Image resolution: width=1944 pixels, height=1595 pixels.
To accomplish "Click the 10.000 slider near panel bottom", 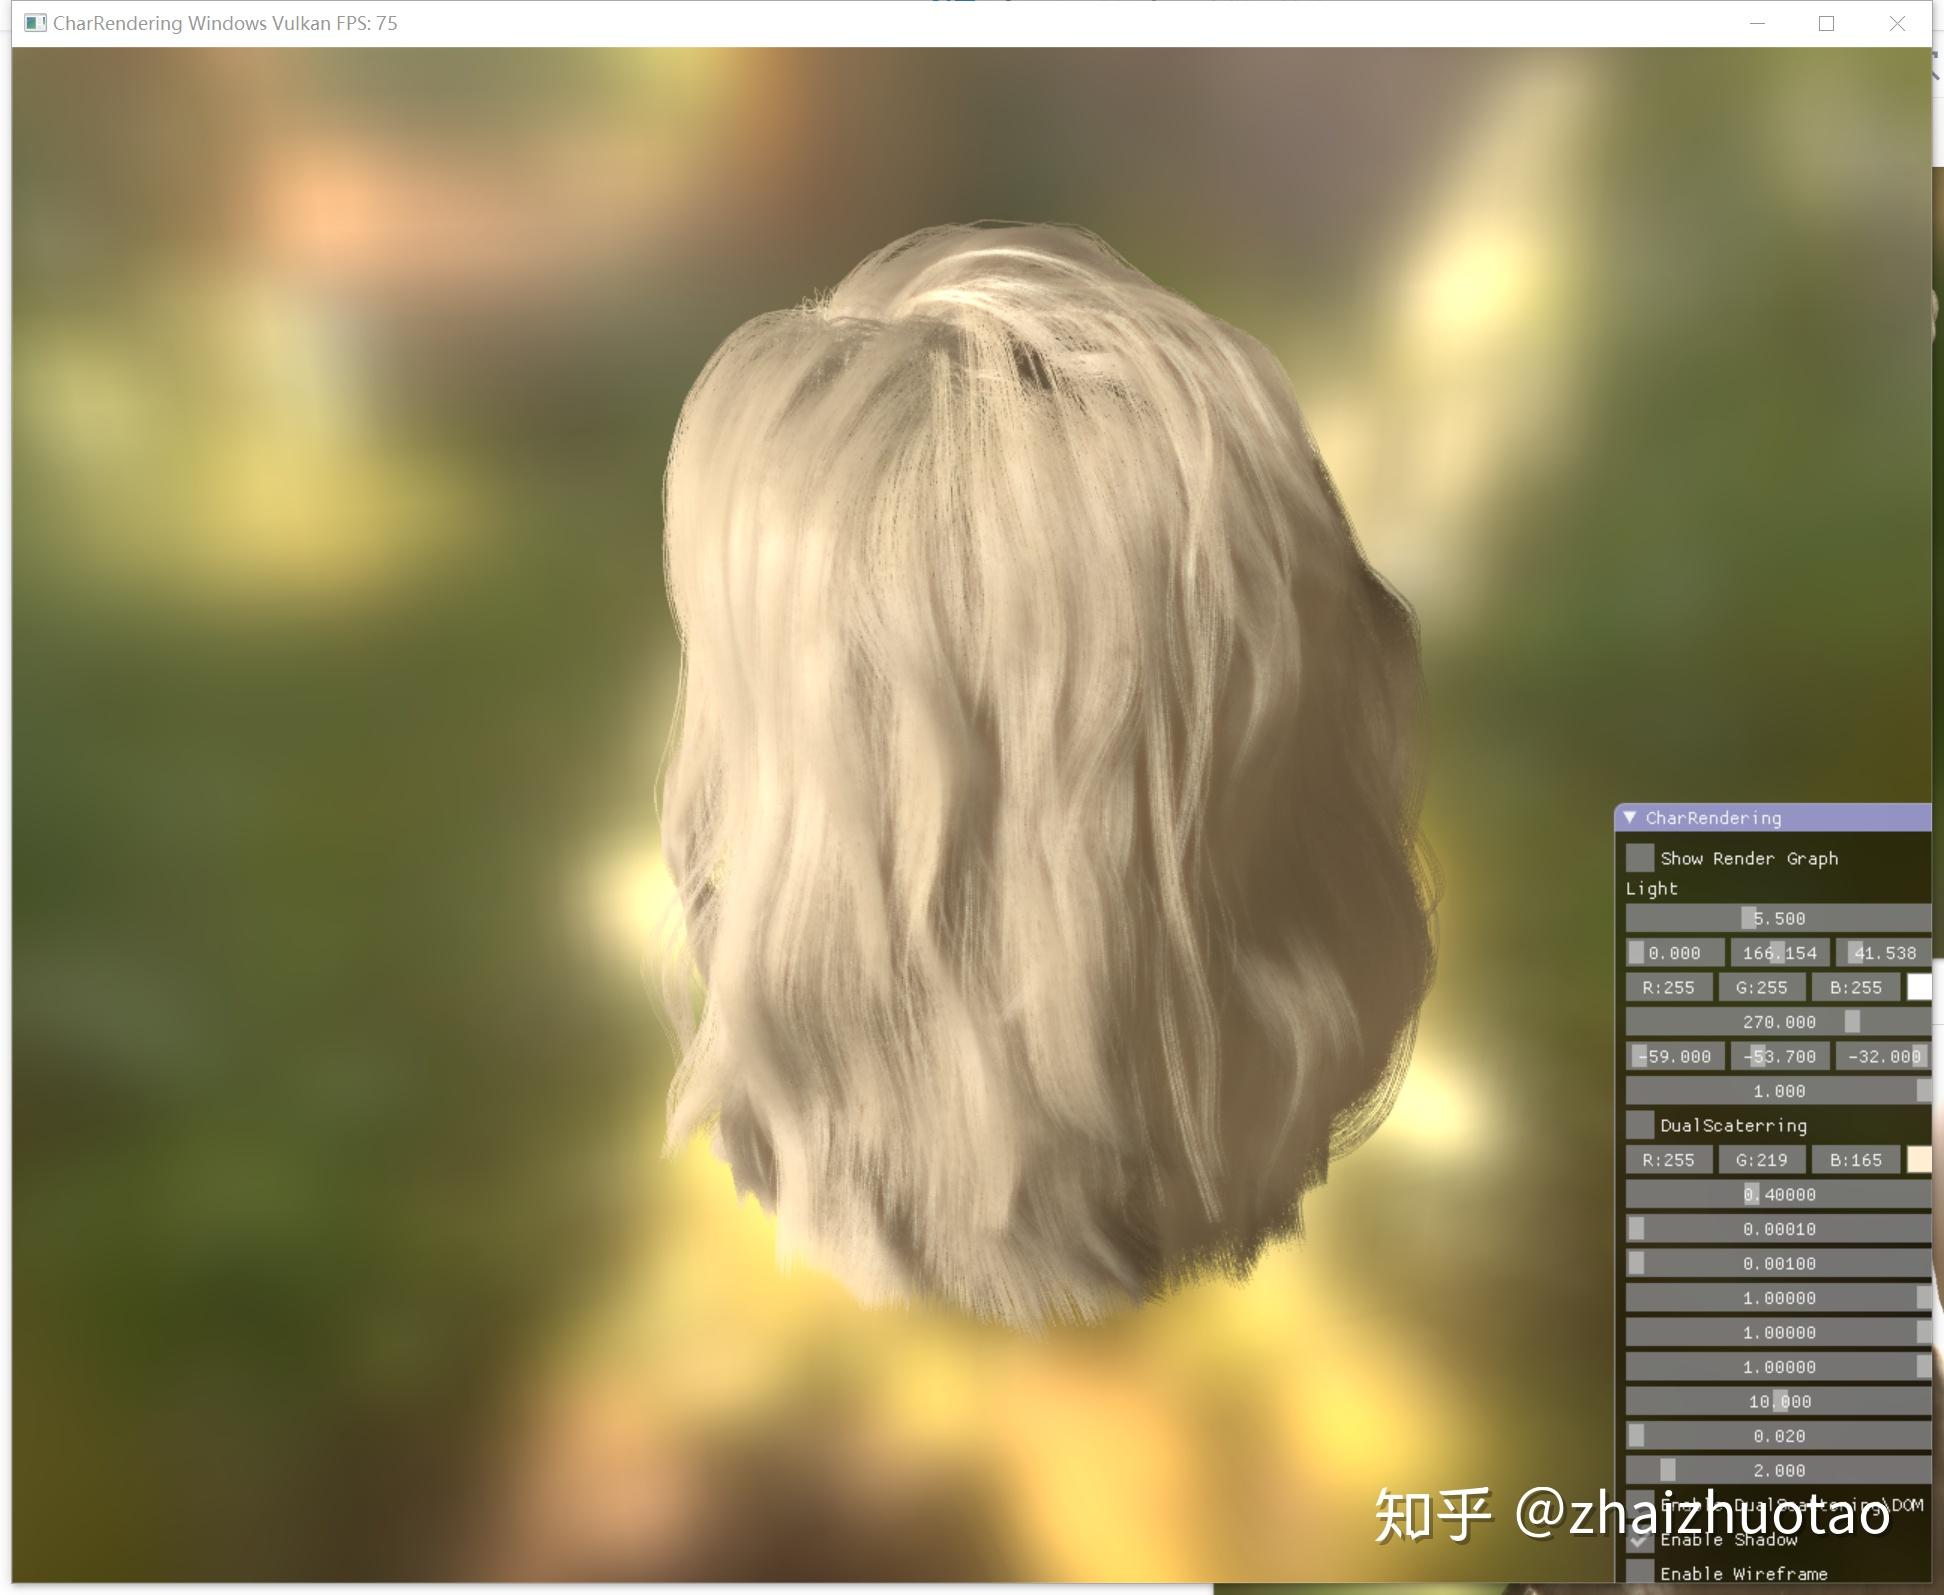I will click(x=1778, y=1401).
